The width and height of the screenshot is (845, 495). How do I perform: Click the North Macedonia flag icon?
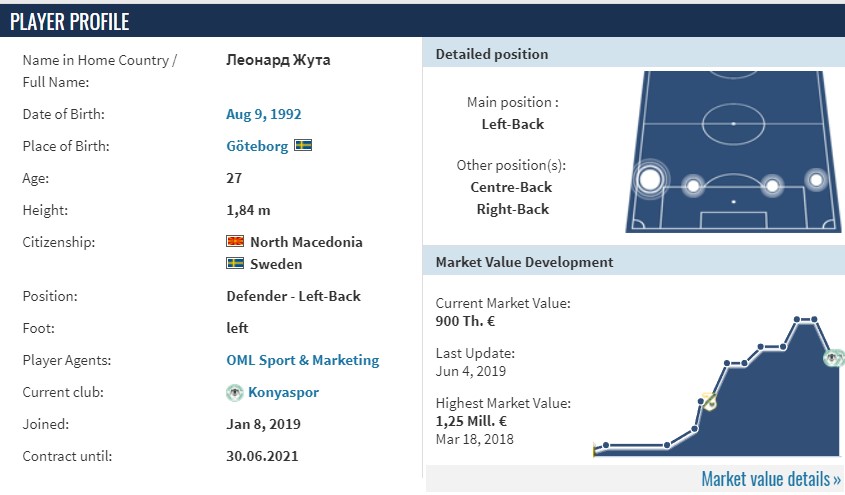pos(235,241)
